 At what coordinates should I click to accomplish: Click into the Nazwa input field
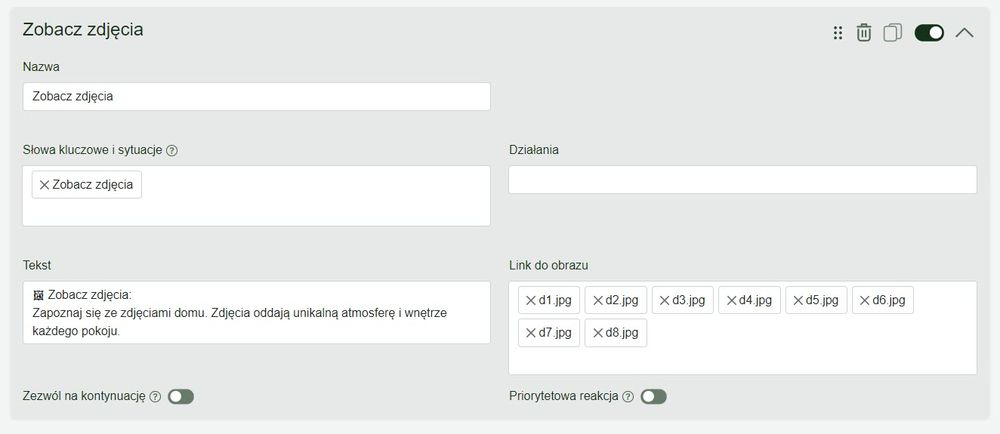point(256,96)
